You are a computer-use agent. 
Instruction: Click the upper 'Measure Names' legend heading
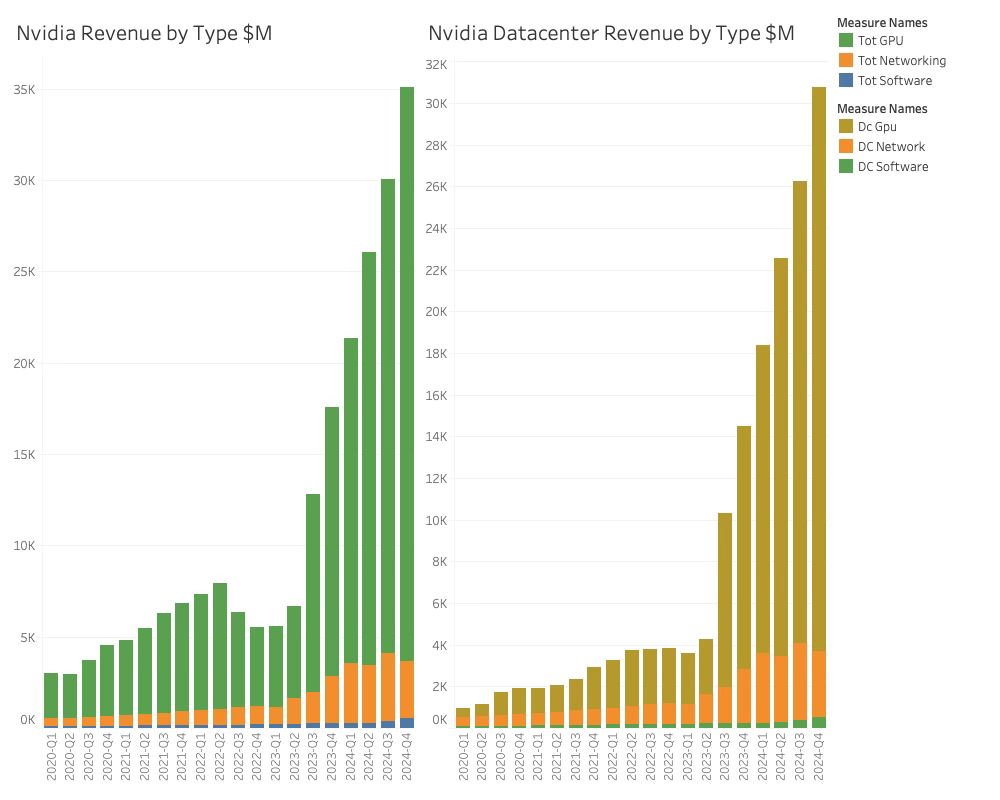click(882, 23)
